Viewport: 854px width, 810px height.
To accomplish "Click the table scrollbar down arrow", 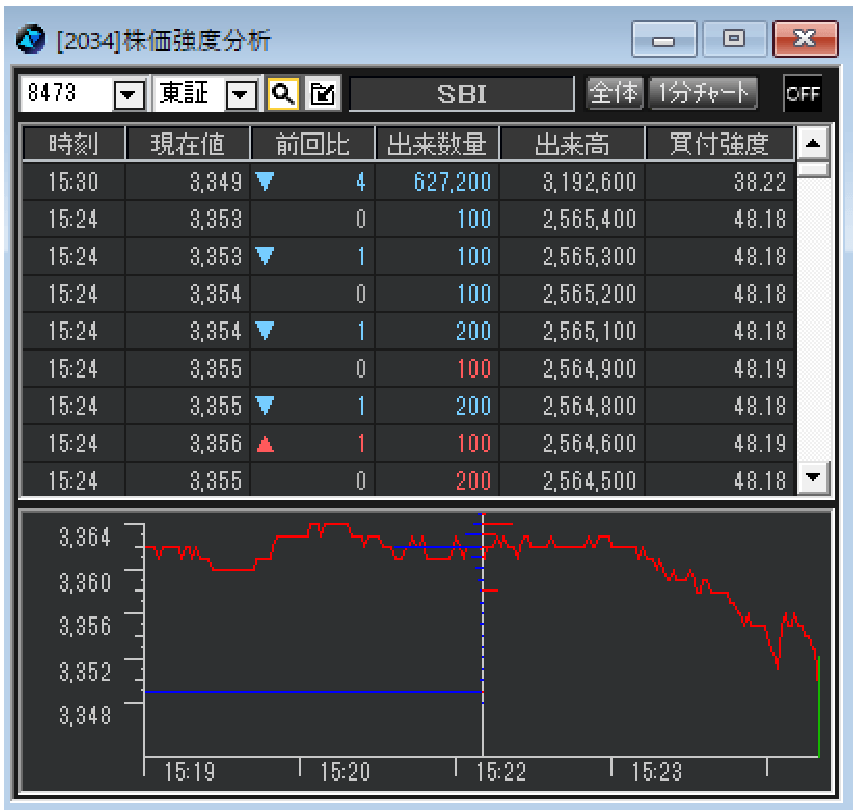I will click(x=813, y=478).
